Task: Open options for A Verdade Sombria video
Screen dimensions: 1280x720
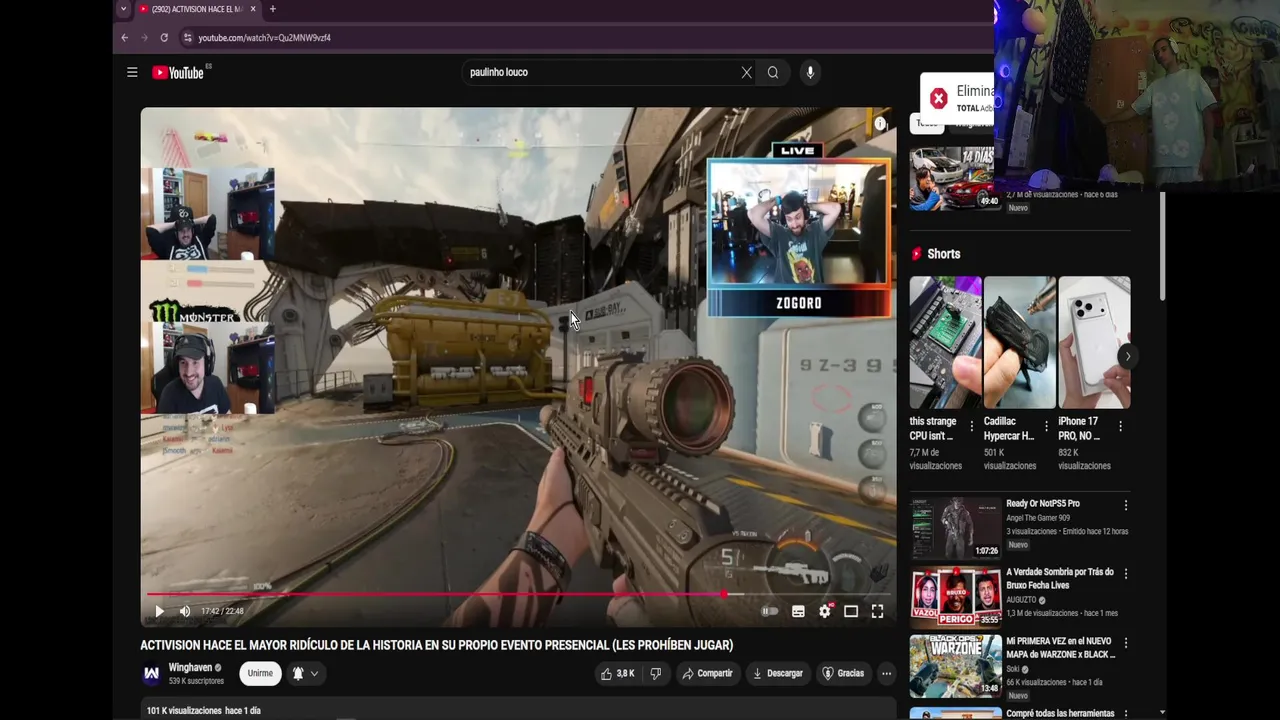Action: (x=1126, y=574)
